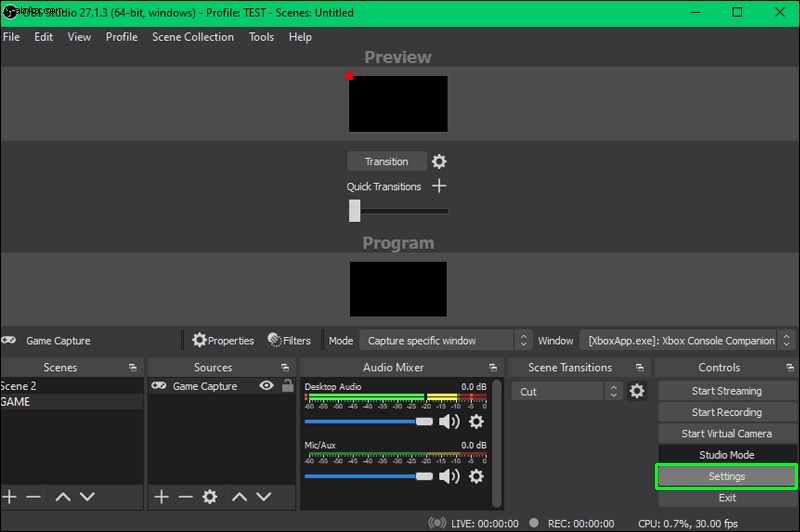
Task: Remove selected source with minus icon
Action: (x=186, y=496)
